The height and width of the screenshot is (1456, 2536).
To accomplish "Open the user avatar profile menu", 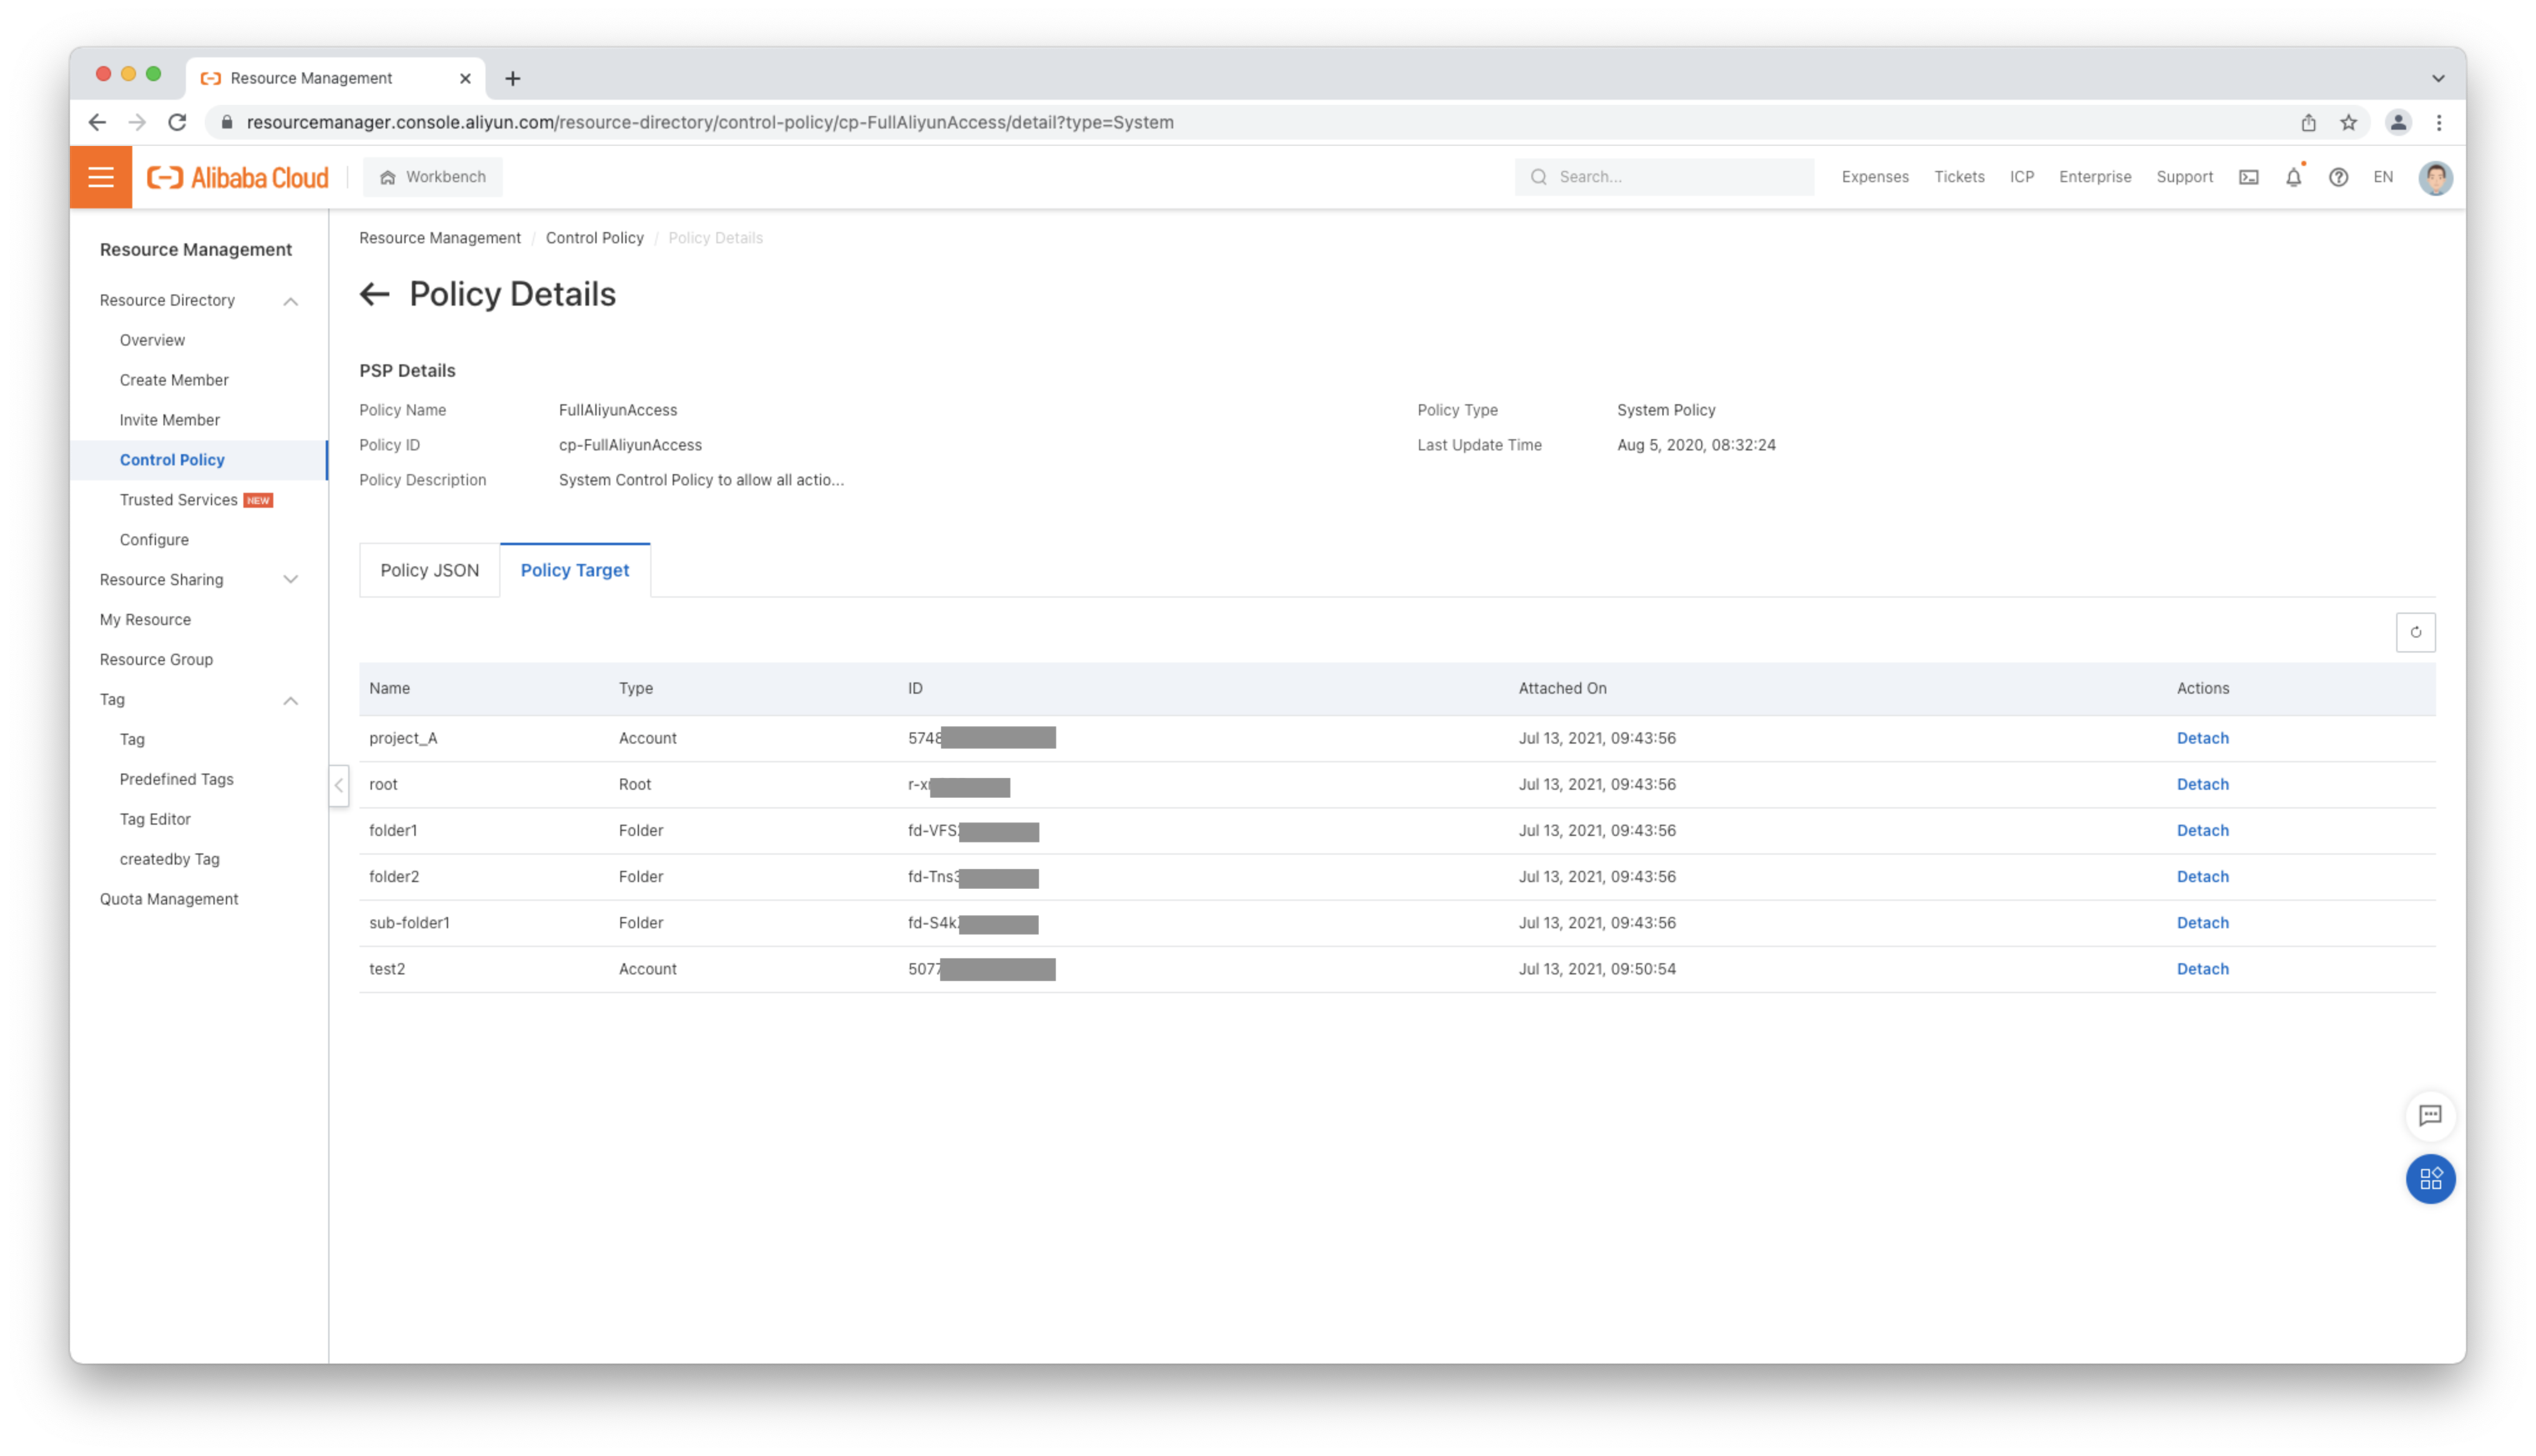I will (x=2435, y=177).
